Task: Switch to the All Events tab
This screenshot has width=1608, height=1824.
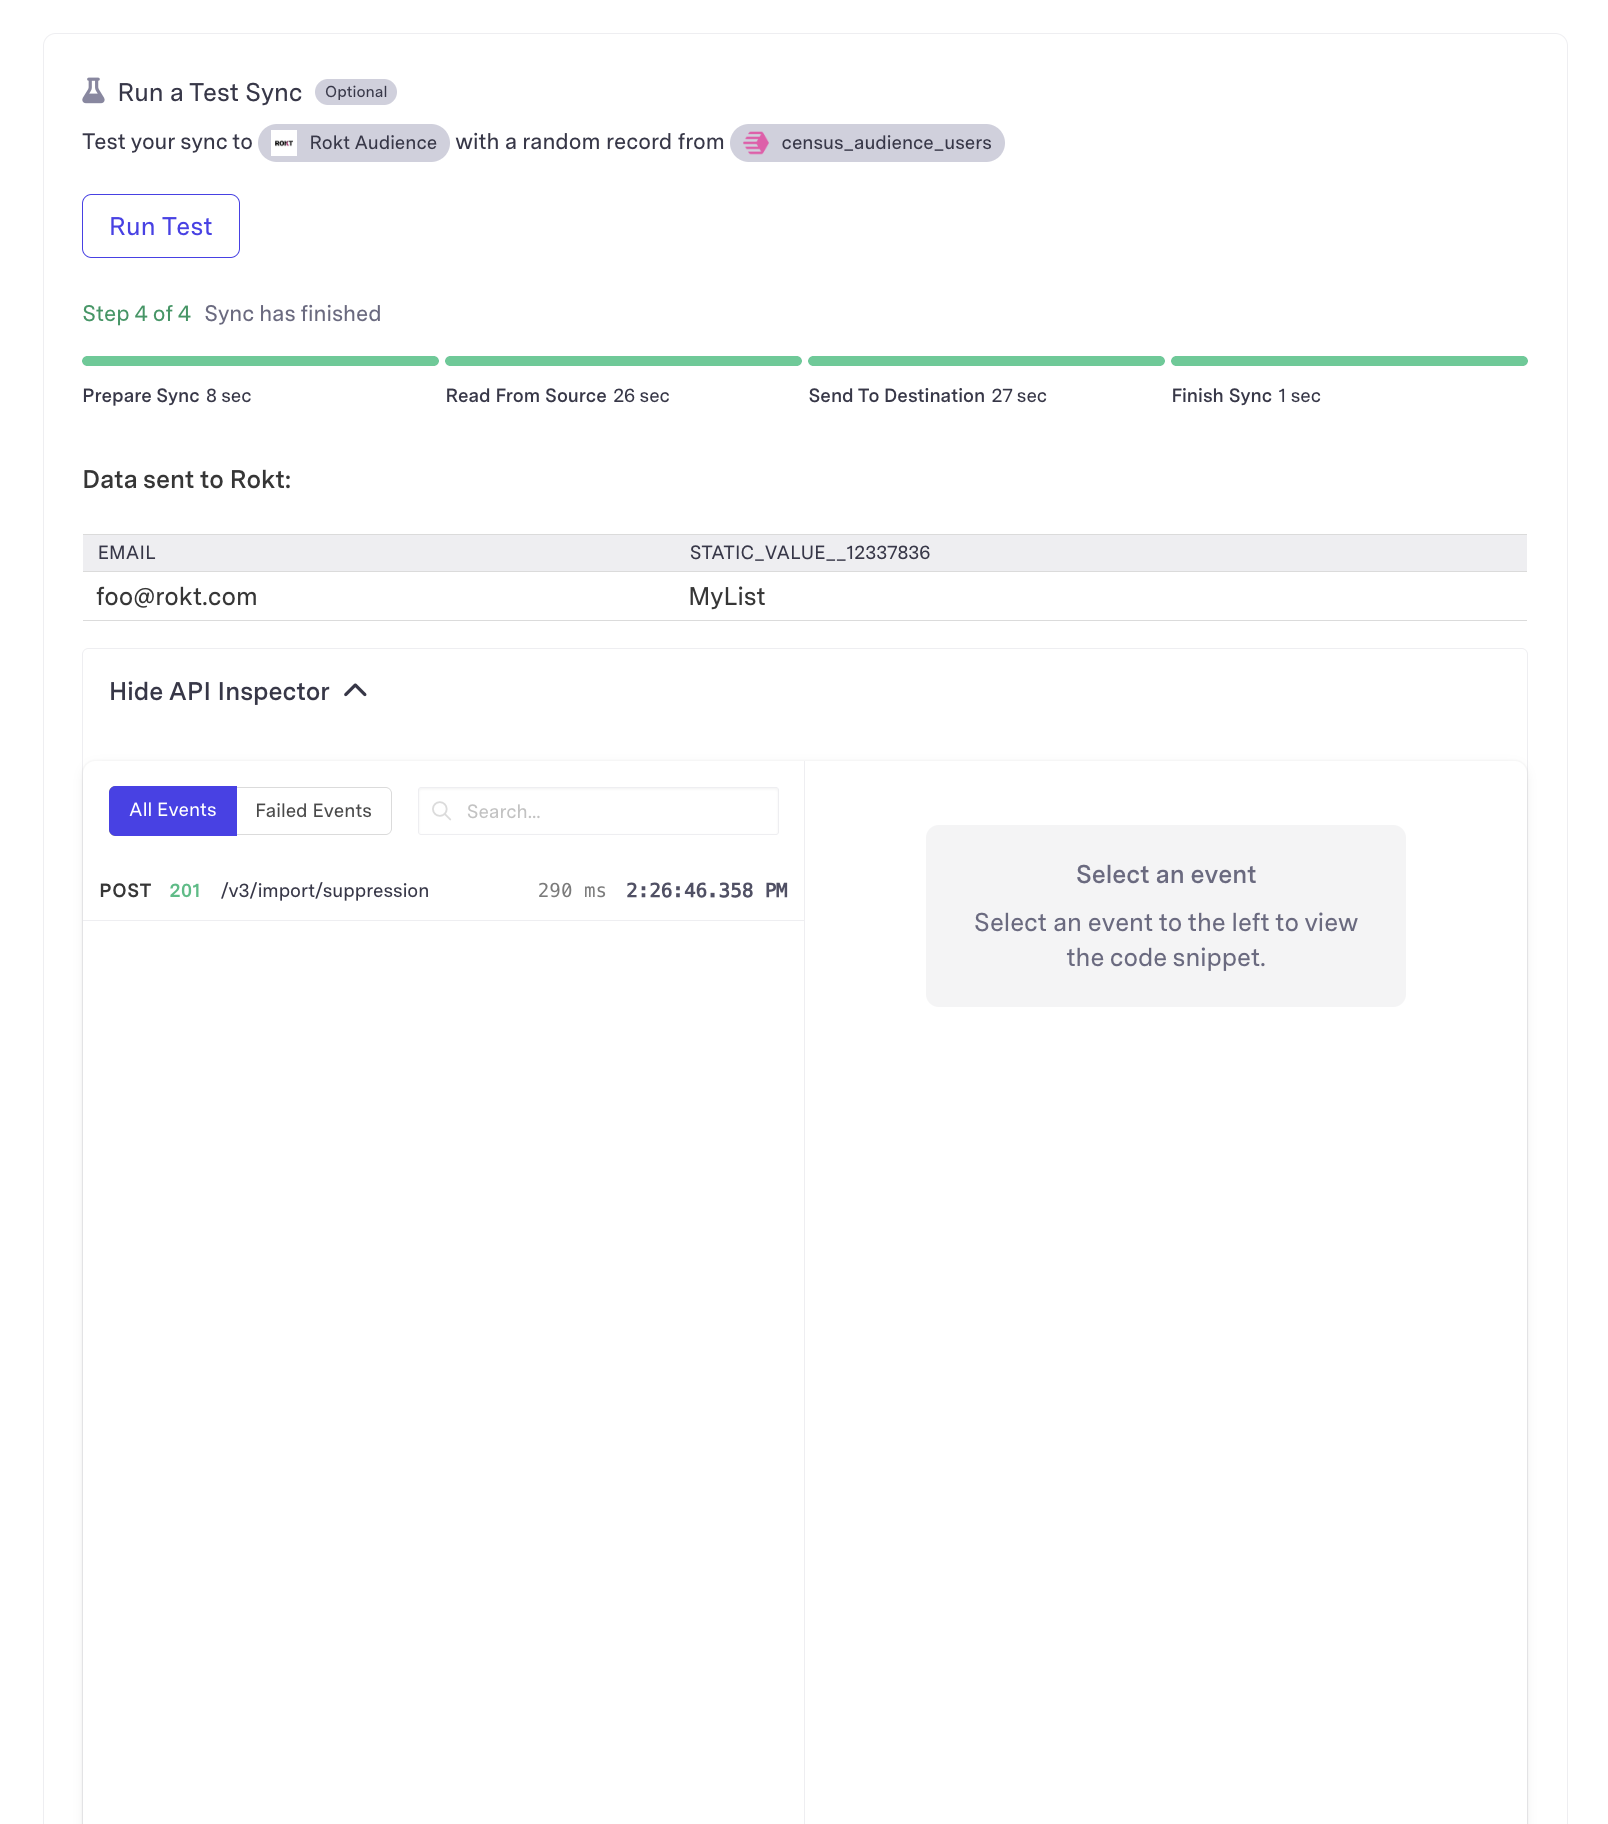Action: [173, 810]
